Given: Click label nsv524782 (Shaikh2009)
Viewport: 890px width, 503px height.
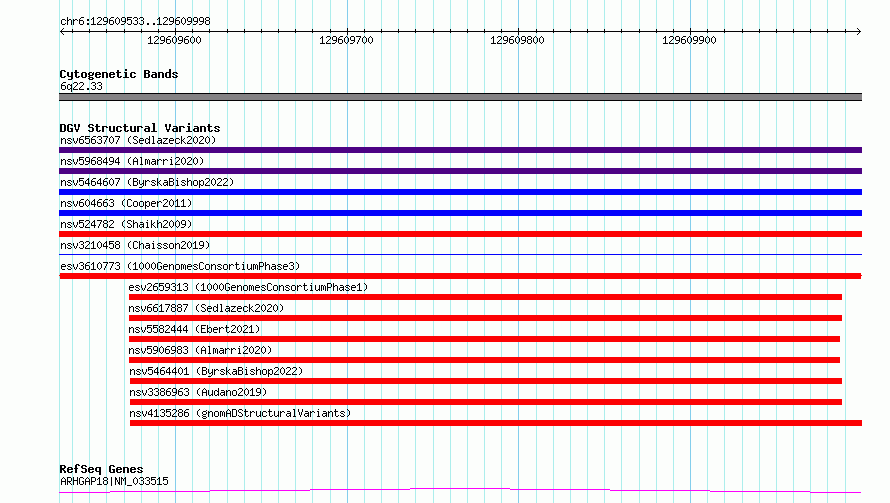Looking at the screenshot, I should point(126,224).
